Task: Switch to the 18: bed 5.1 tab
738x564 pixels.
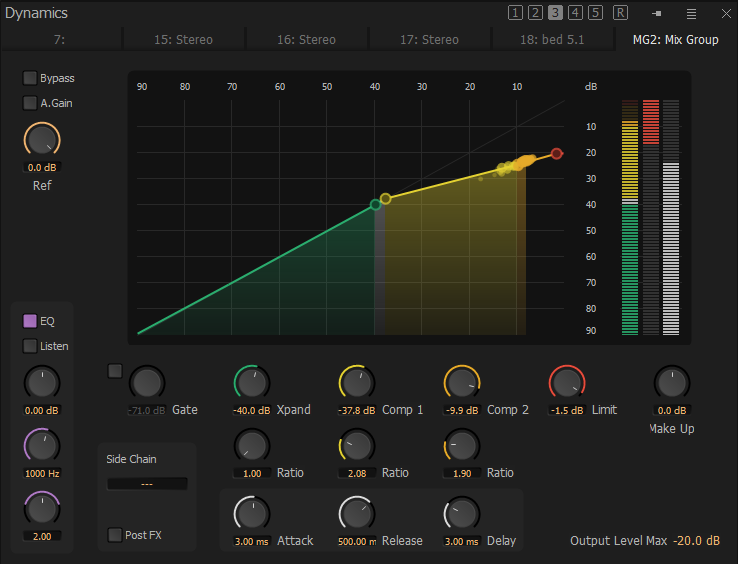Action: pos(552,40)
